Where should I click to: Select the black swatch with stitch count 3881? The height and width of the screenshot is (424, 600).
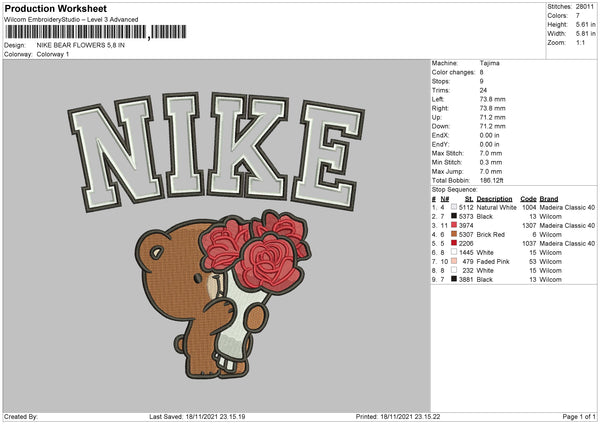click(x=454, y=279)
